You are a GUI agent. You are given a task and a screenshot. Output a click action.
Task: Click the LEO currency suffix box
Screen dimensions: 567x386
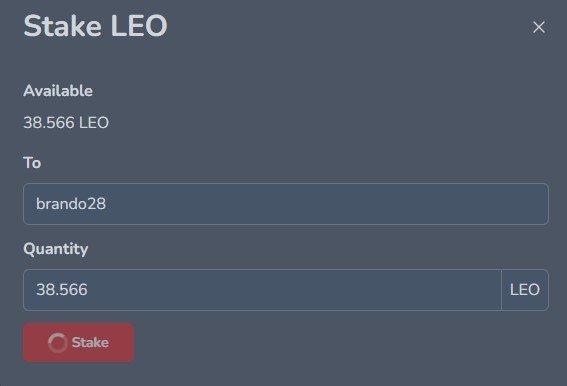pyautogui.click(x=525, y=290)
